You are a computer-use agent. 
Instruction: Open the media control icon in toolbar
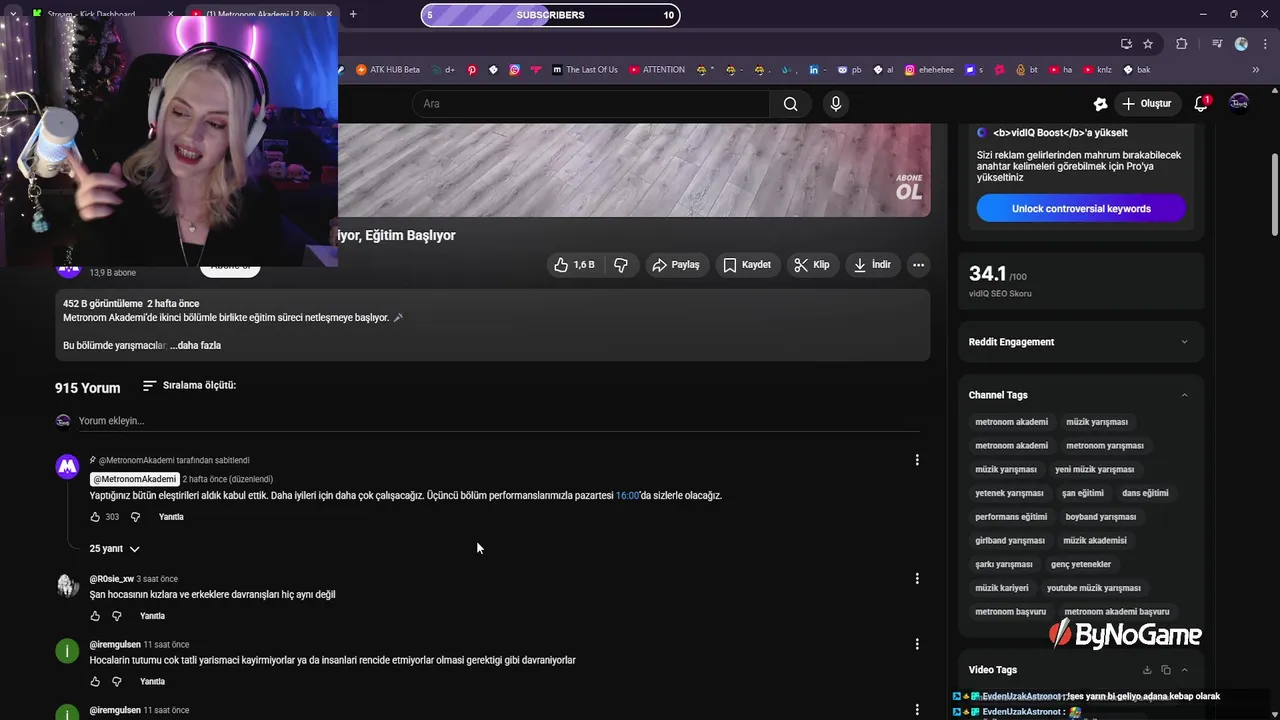pos(1217,44)
